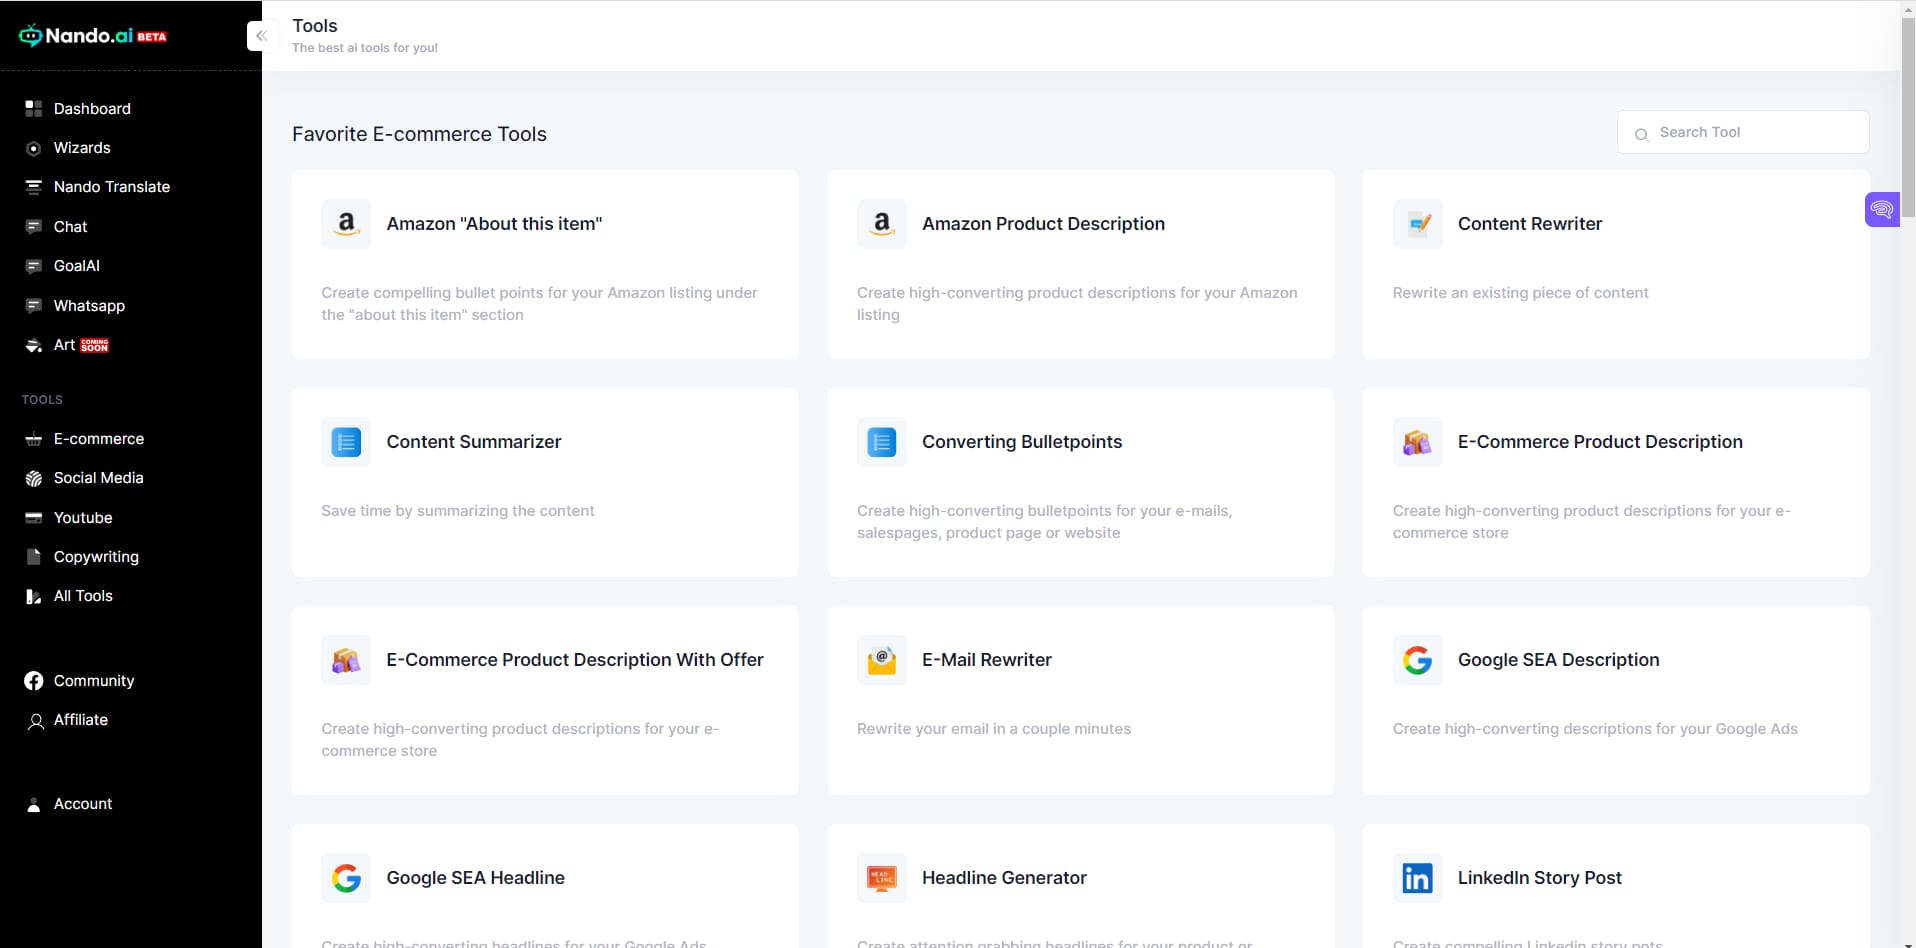Open the Headline Generator tool icon

881,877
